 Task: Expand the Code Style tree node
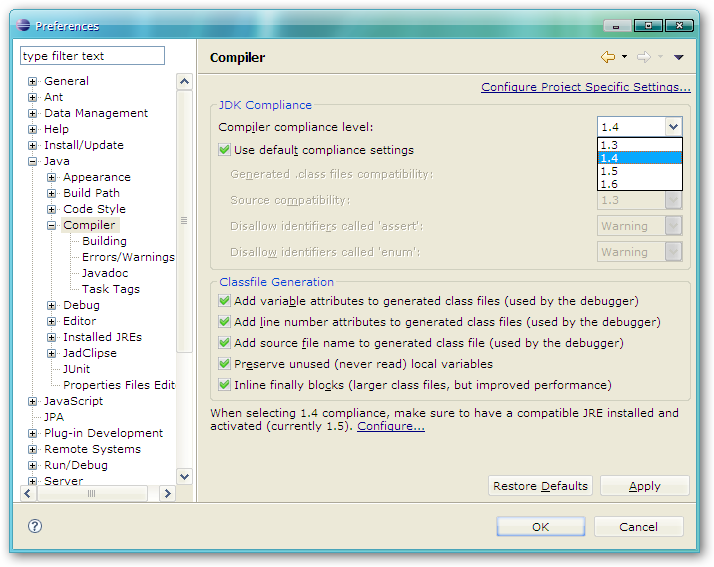point(51,209)
